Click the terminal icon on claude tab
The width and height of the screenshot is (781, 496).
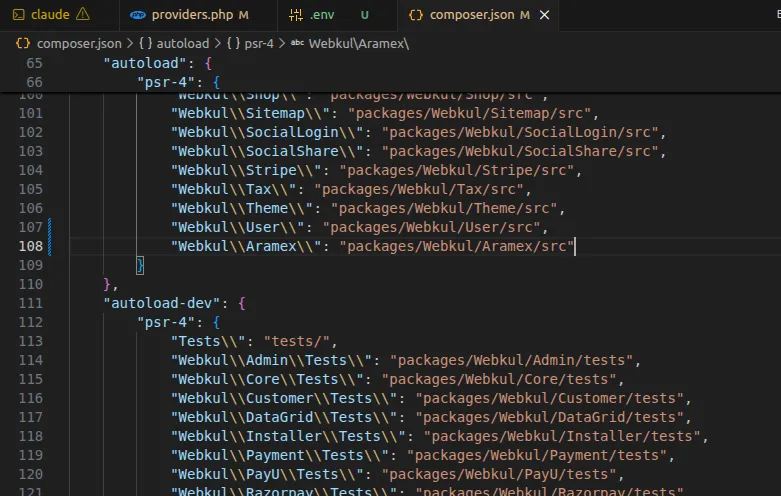click(x=18, y=15)
